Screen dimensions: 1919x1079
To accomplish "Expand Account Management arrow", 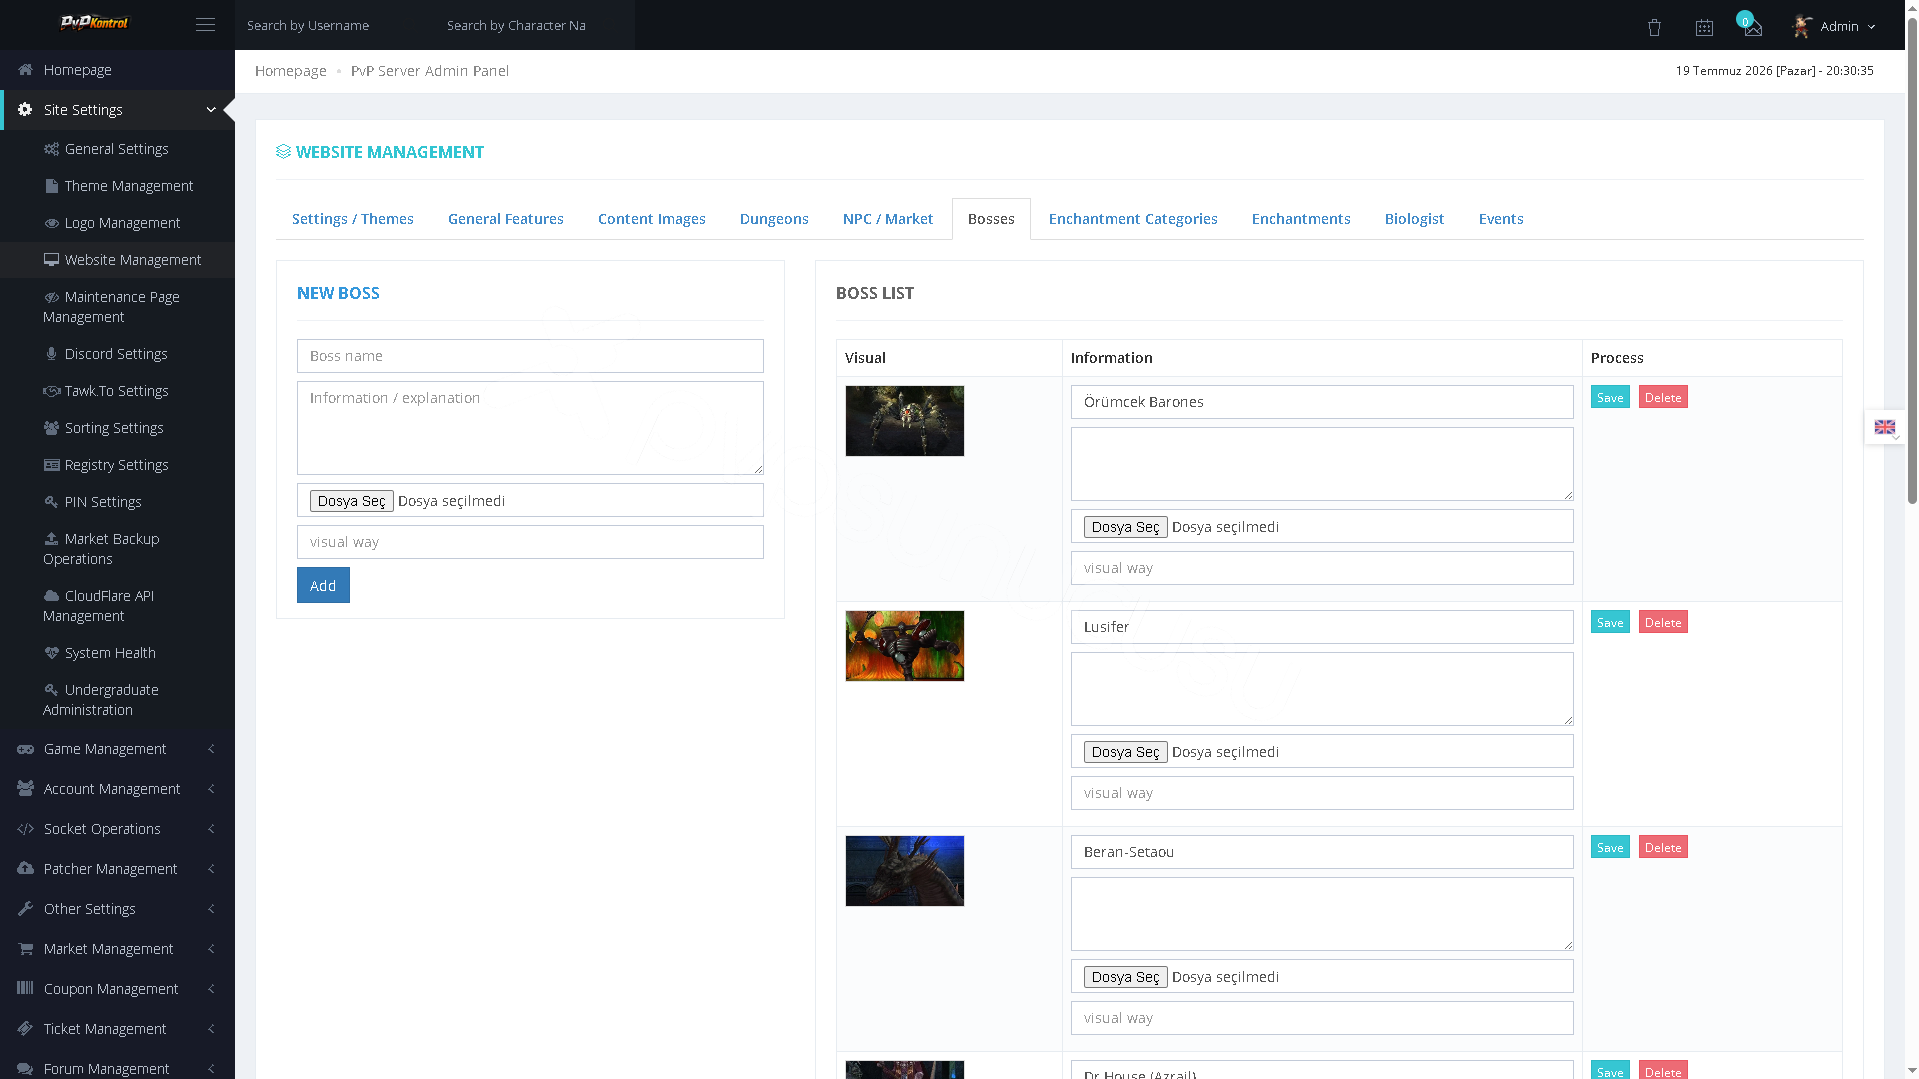I will pyautogui.click(x=211, y=789).
